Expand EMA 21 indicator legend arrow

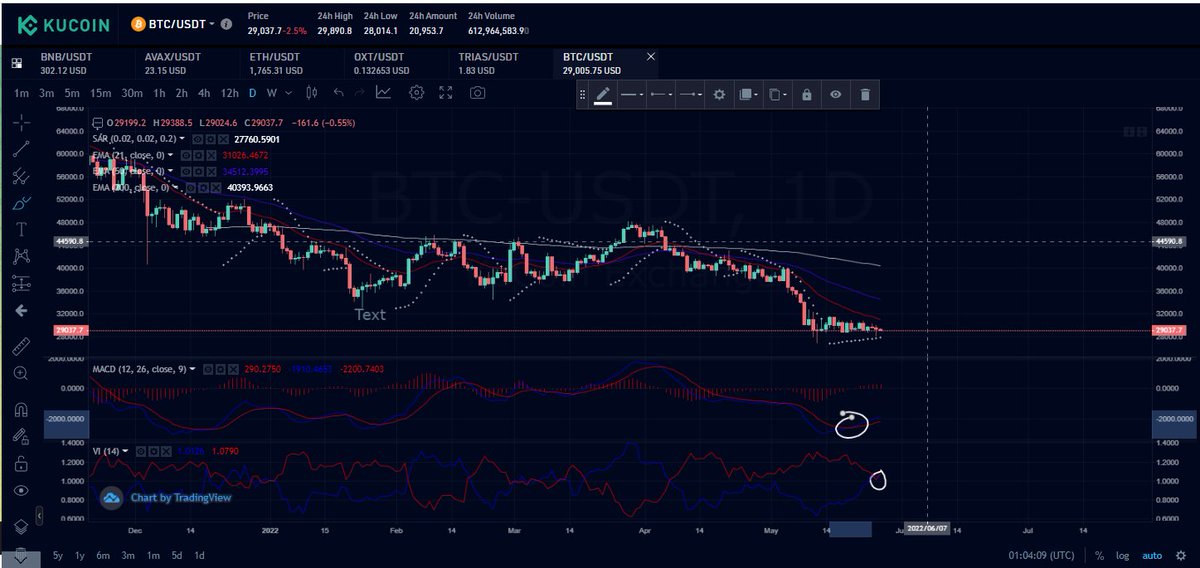click(170, 155)
